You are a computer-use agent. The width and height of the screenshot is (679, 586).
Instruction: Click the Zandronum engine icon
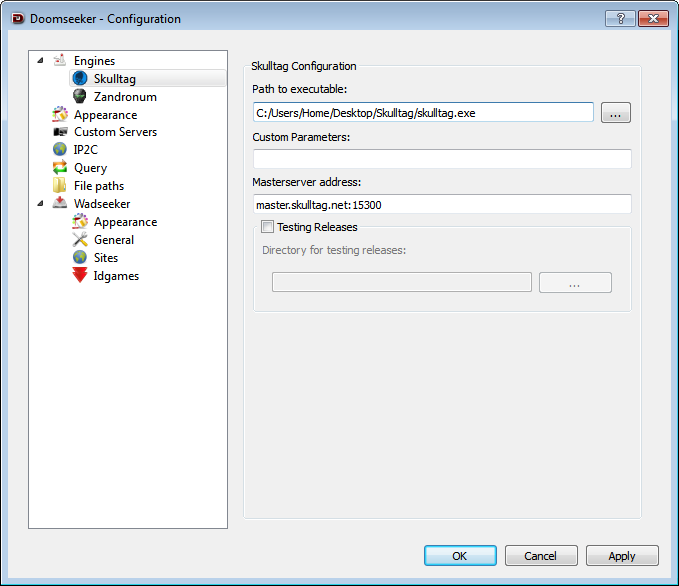80,96
